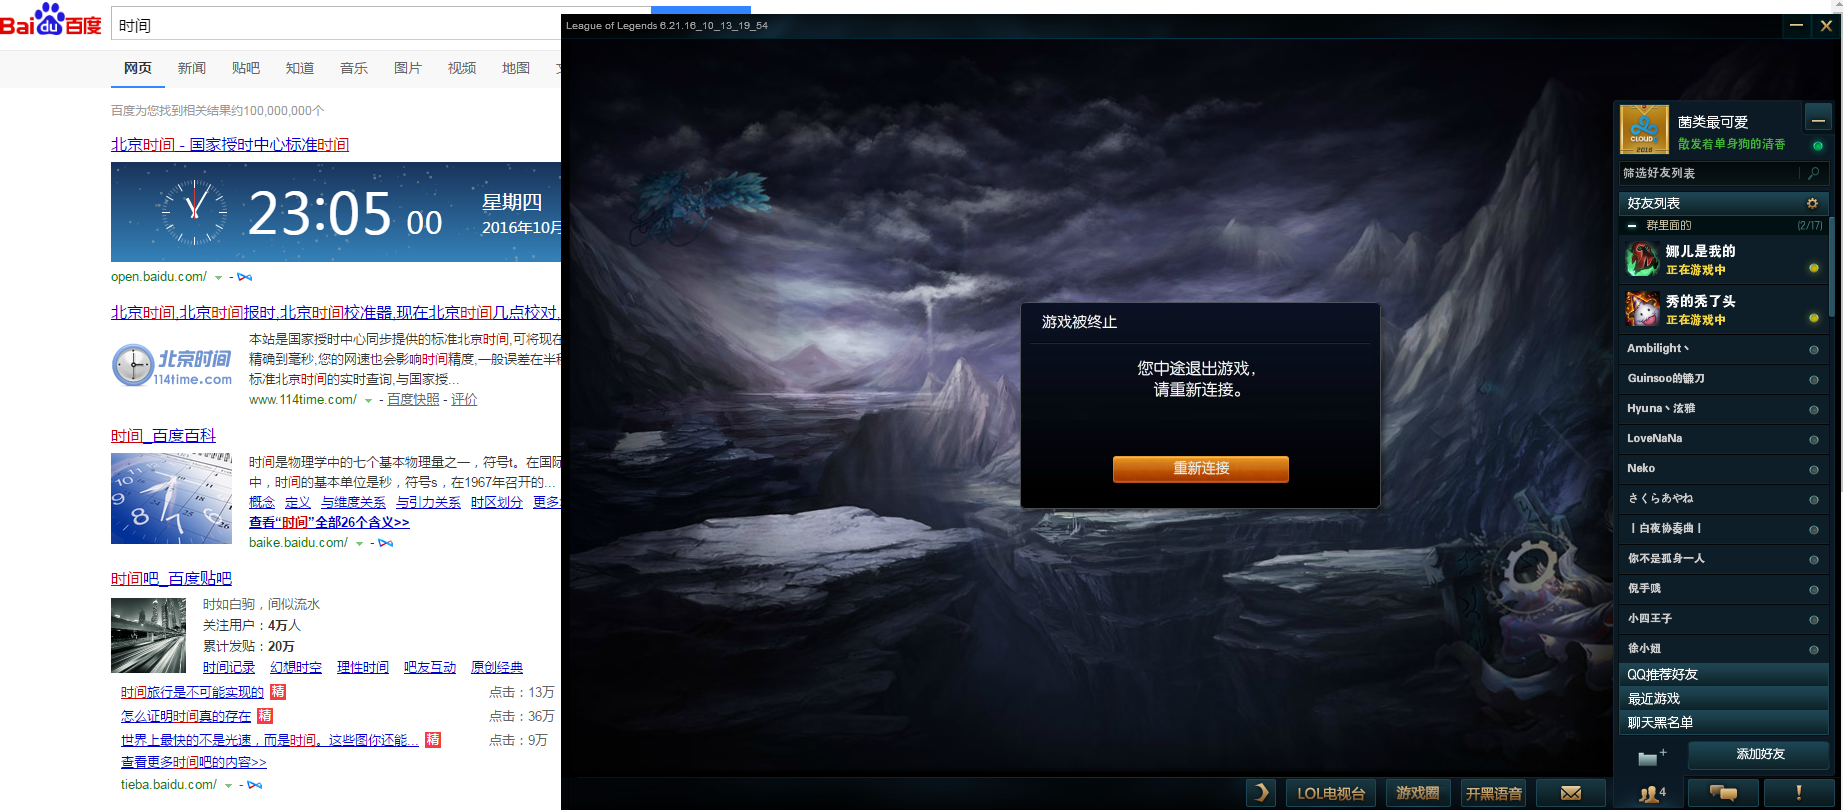Click the share icon after baike.baidu.com
Screen dimensions: 1843x810
386,543
